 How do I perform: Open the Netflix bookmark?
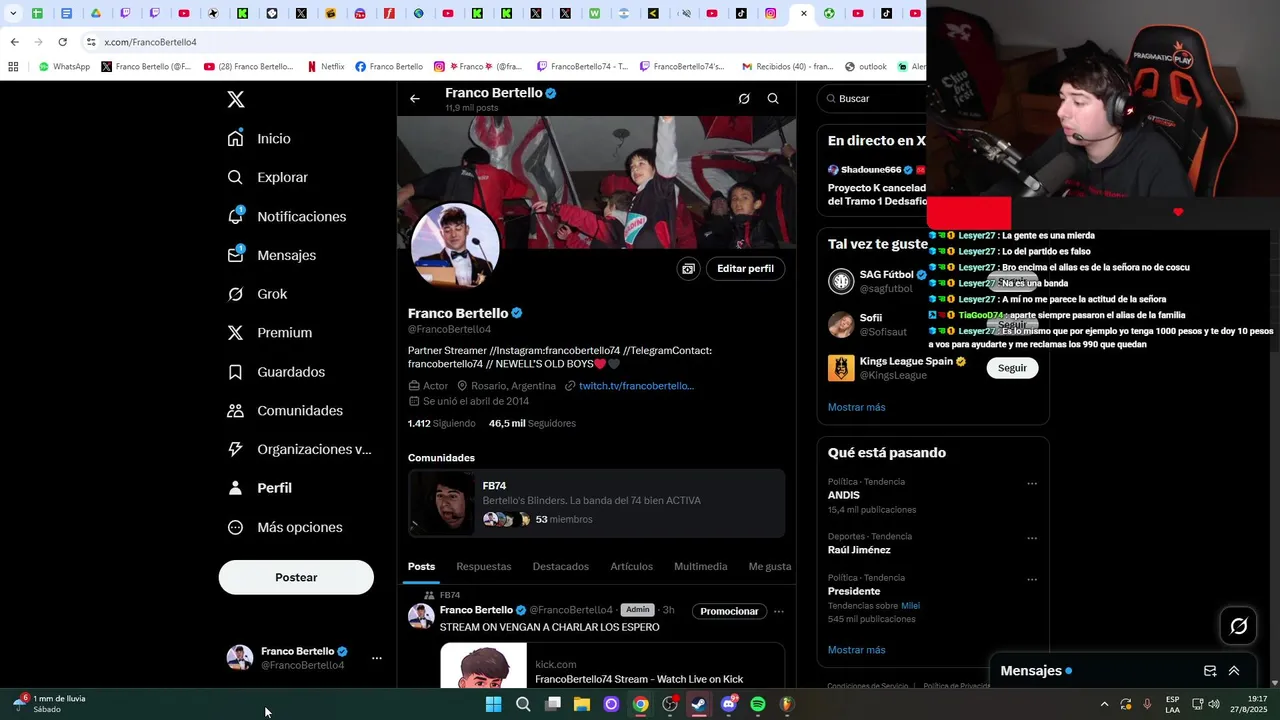click(326, 67)
